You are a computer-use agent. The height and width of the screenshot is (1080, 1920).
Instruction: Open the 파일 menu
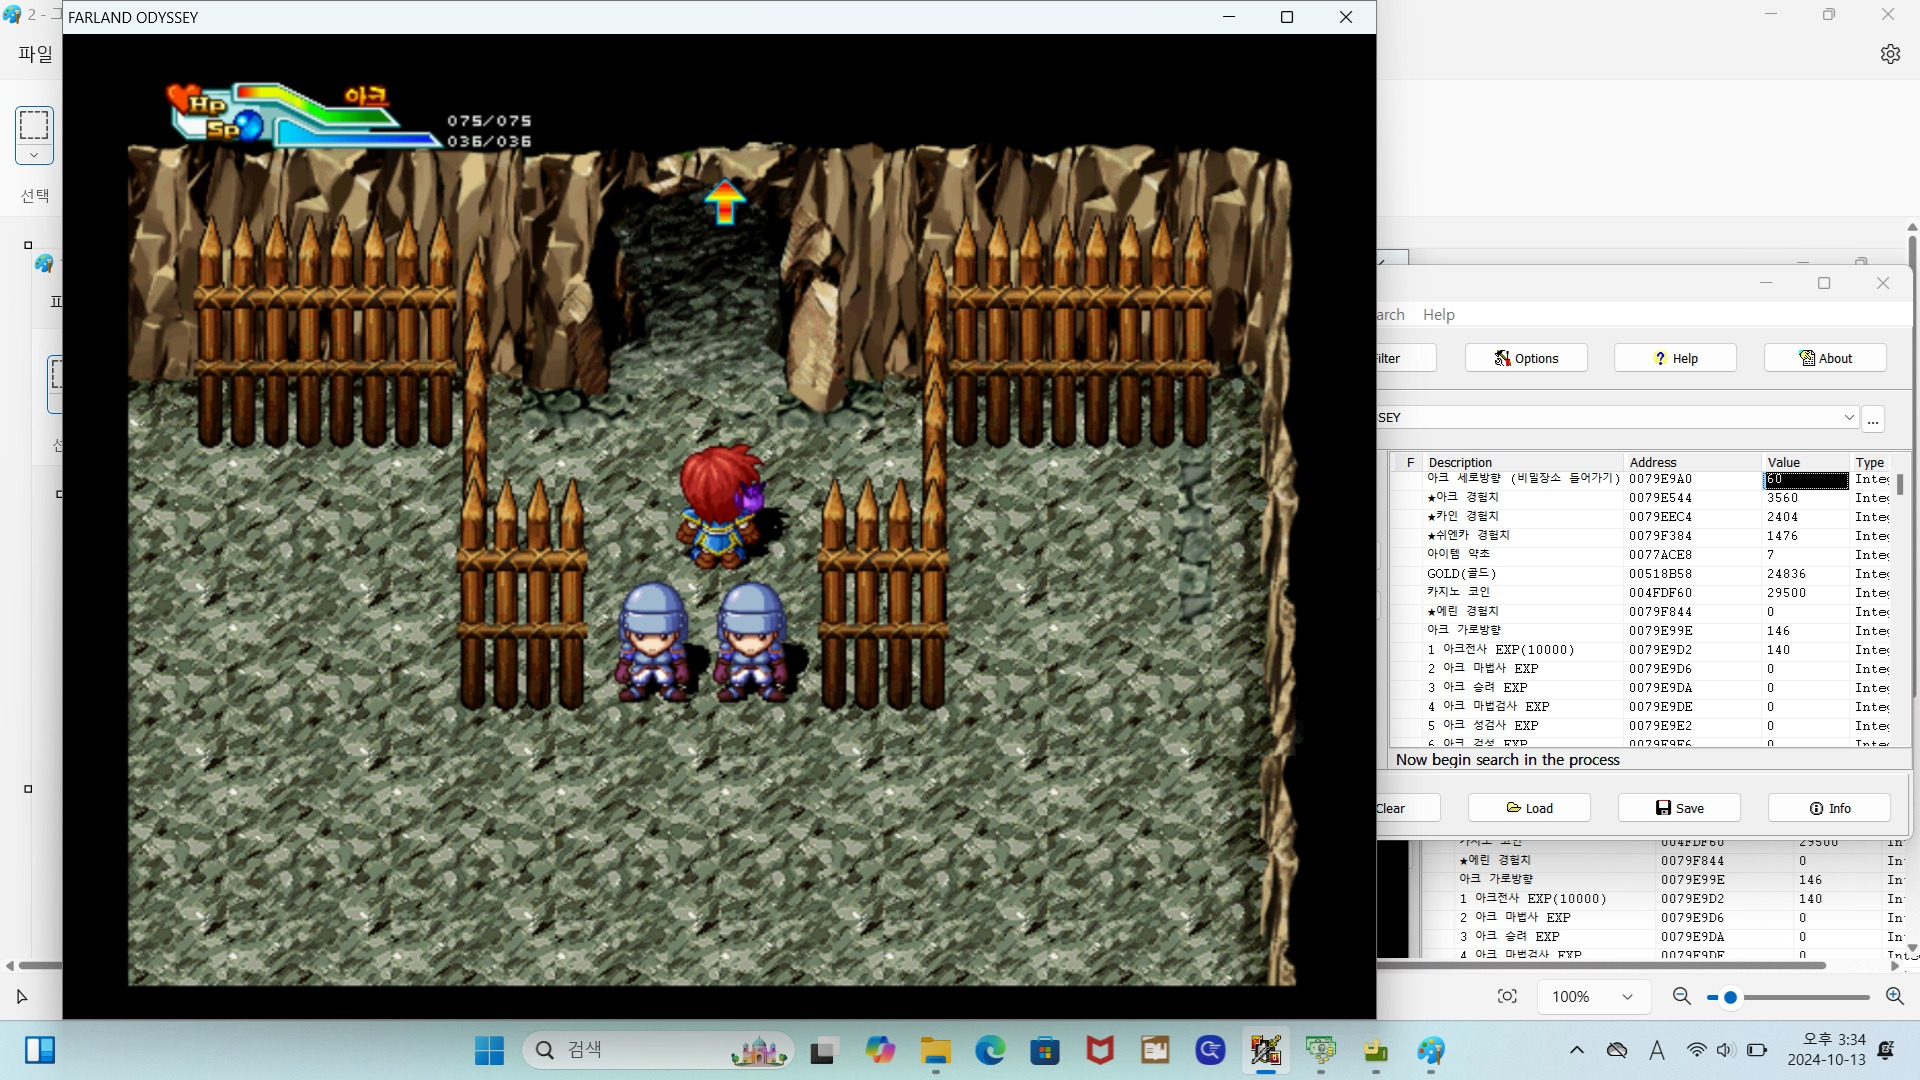pyautogui.click(x=35, y=54)
